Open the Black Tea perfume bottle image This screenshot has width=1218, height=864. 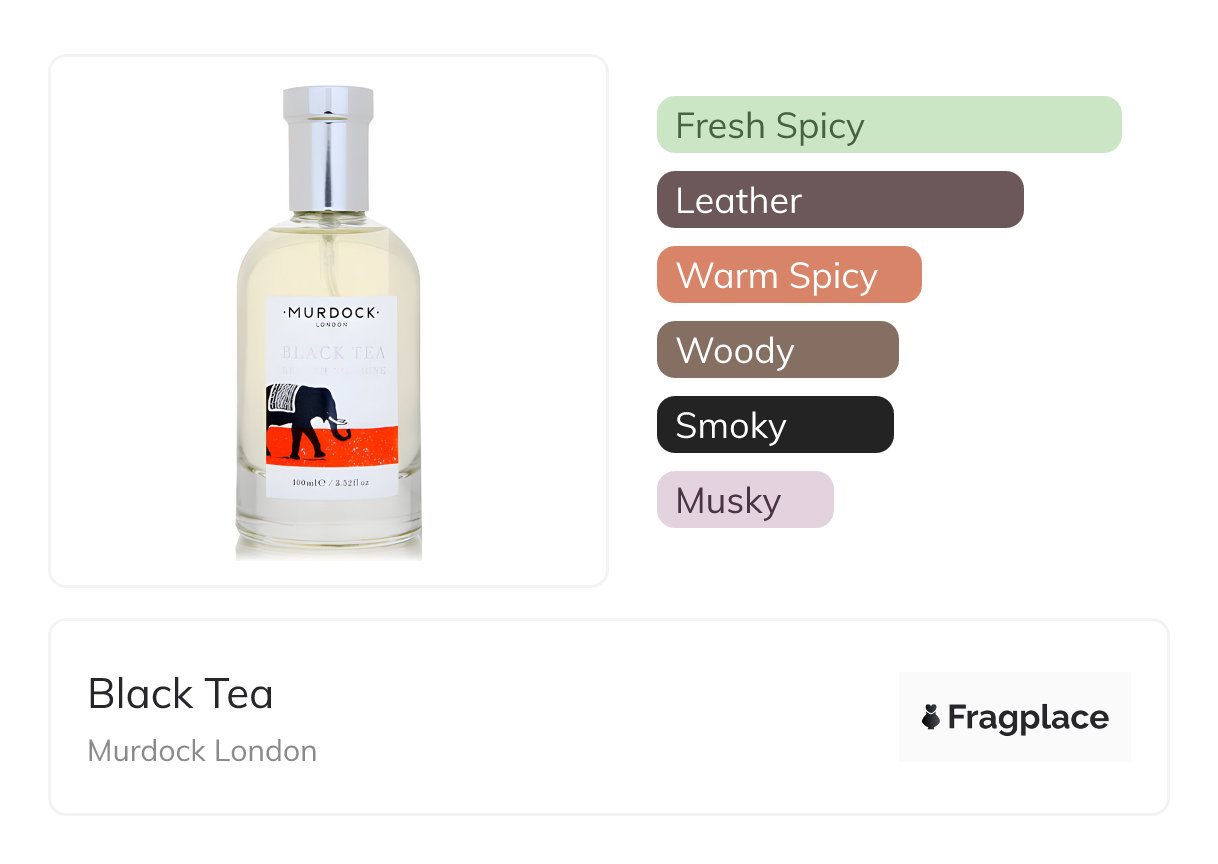328,322
